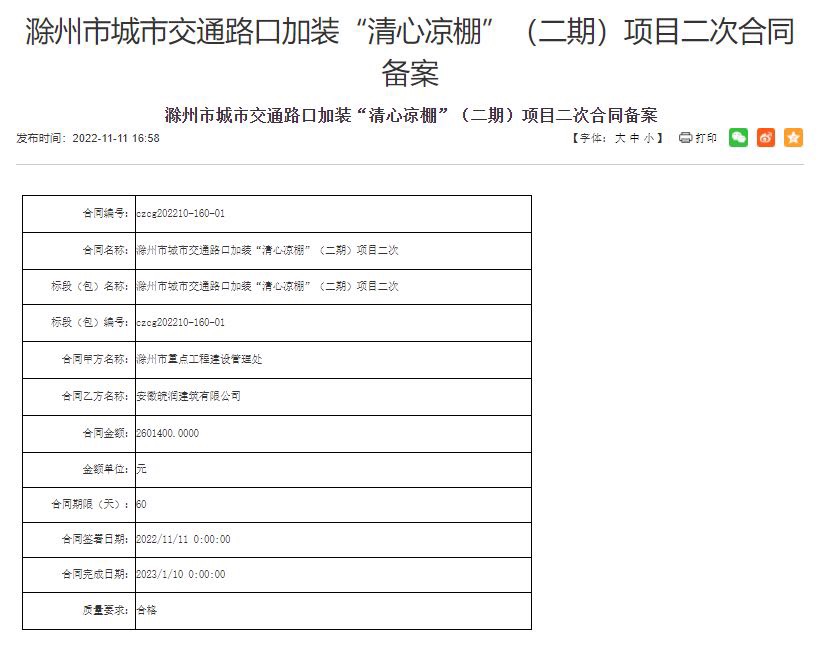Share page via Weibo icon

pyautogui.click(x=766, y=138)
